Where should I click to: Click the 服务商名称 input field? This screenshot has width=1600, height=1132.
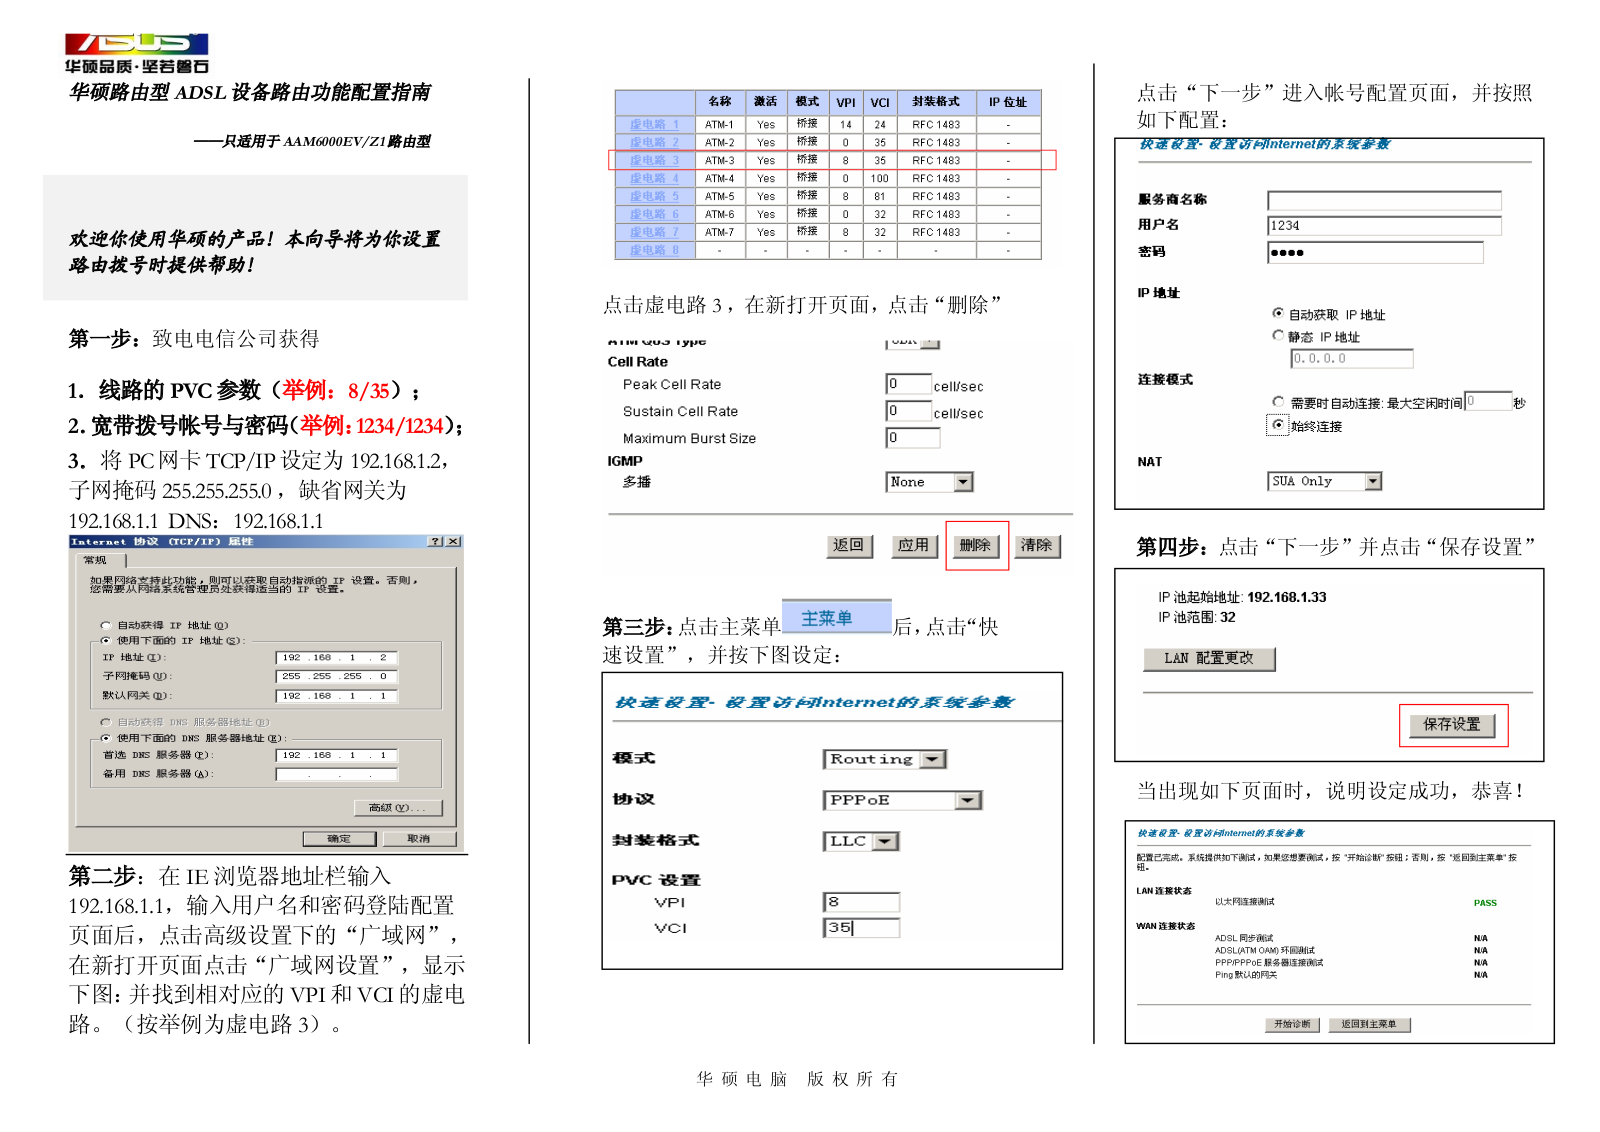1384,201
